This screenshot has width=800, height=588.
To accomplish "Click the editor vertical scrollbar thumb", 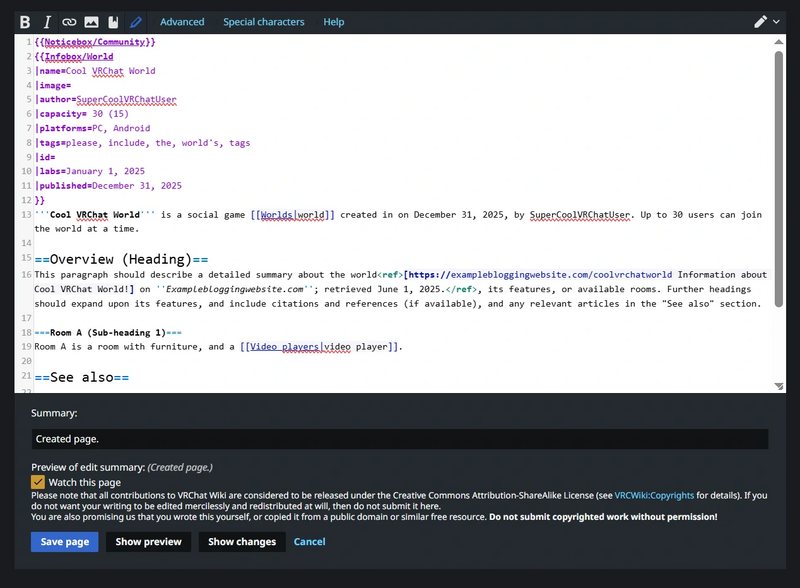I will (x=779, y=179).
